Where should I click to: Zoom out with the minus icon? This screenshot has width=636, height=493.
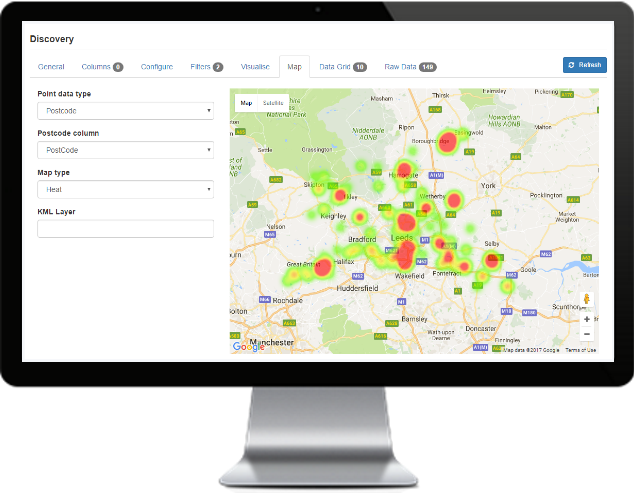[x=587, y=334]
